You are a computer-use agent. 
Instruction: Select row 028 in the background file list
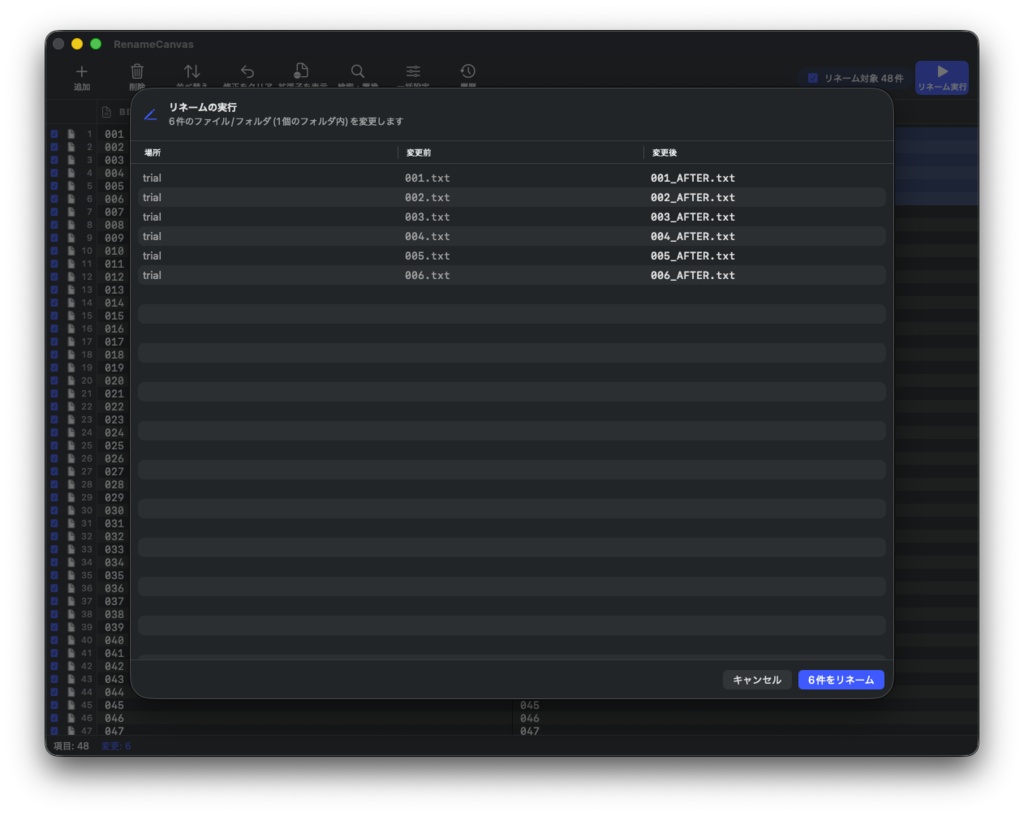(114, 484)
